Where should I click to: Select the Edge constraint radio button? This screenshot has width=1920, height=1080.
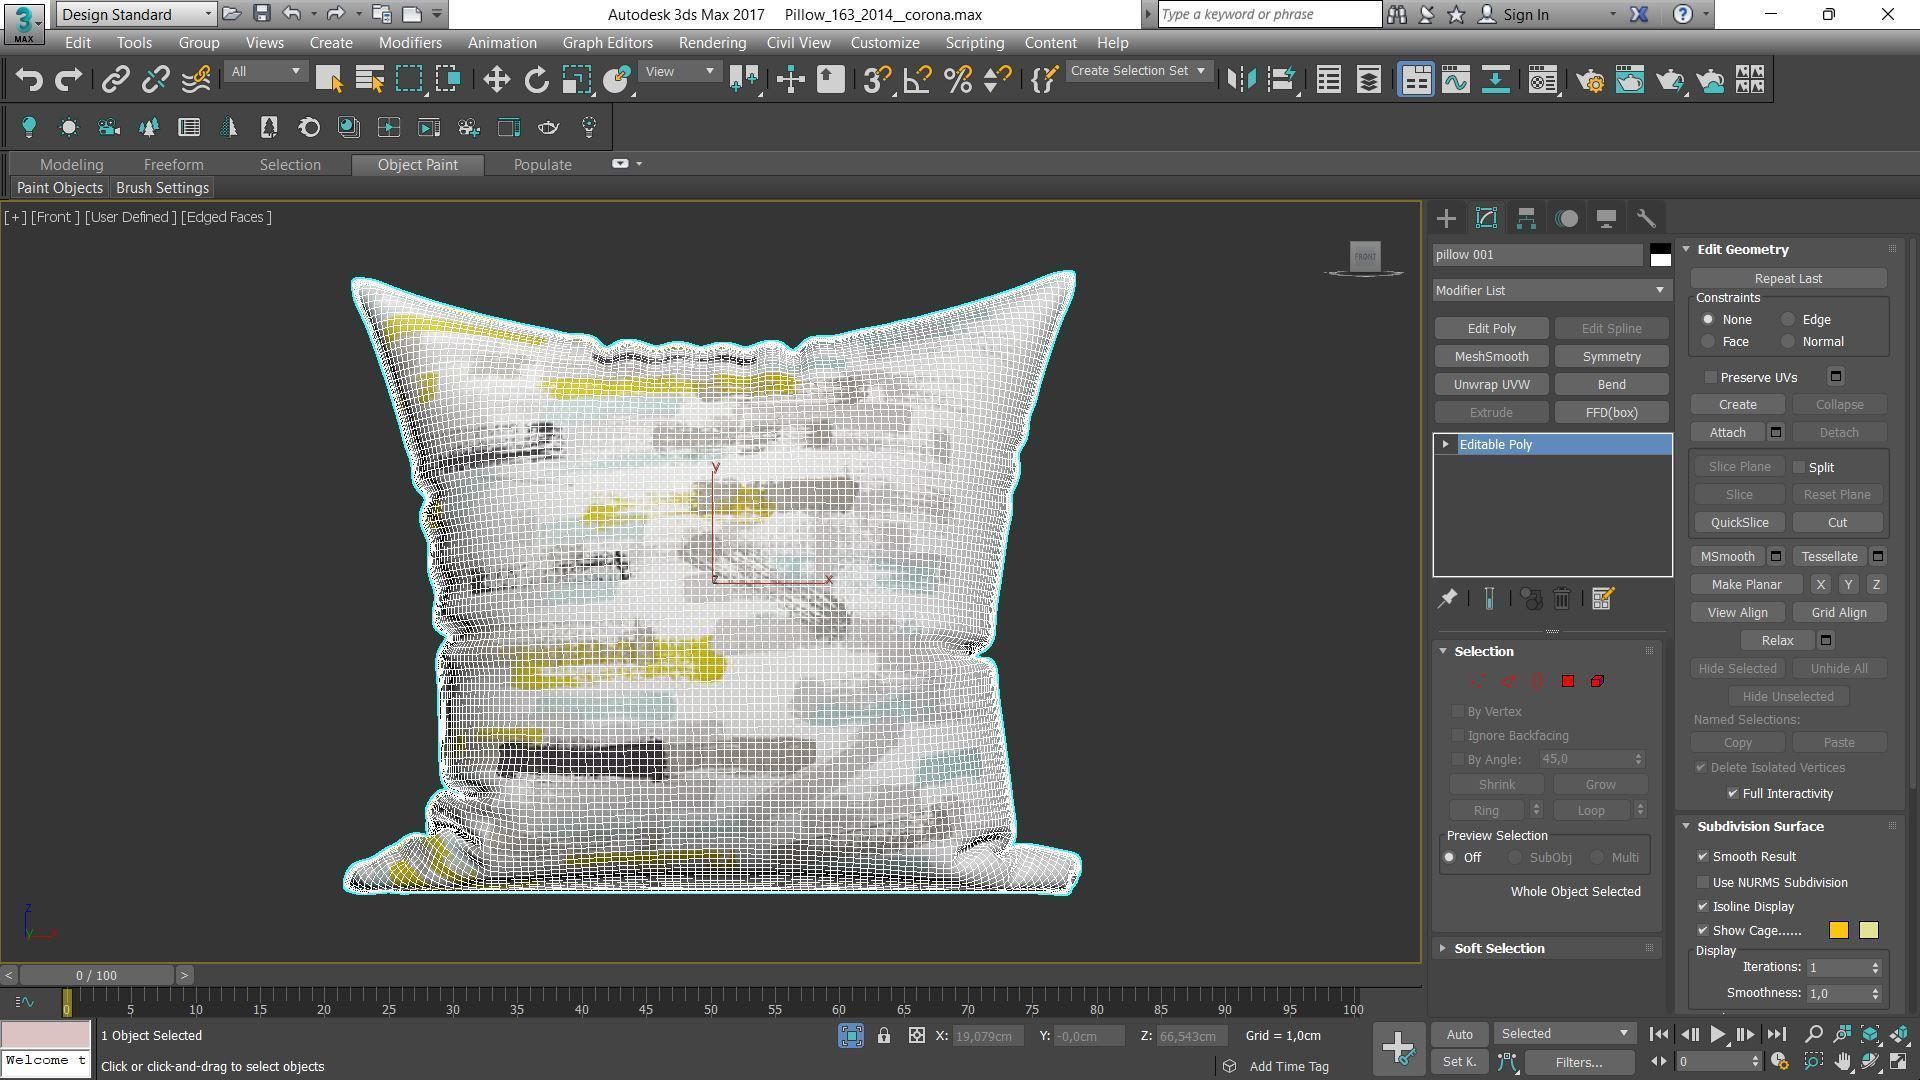[1788, 320]
